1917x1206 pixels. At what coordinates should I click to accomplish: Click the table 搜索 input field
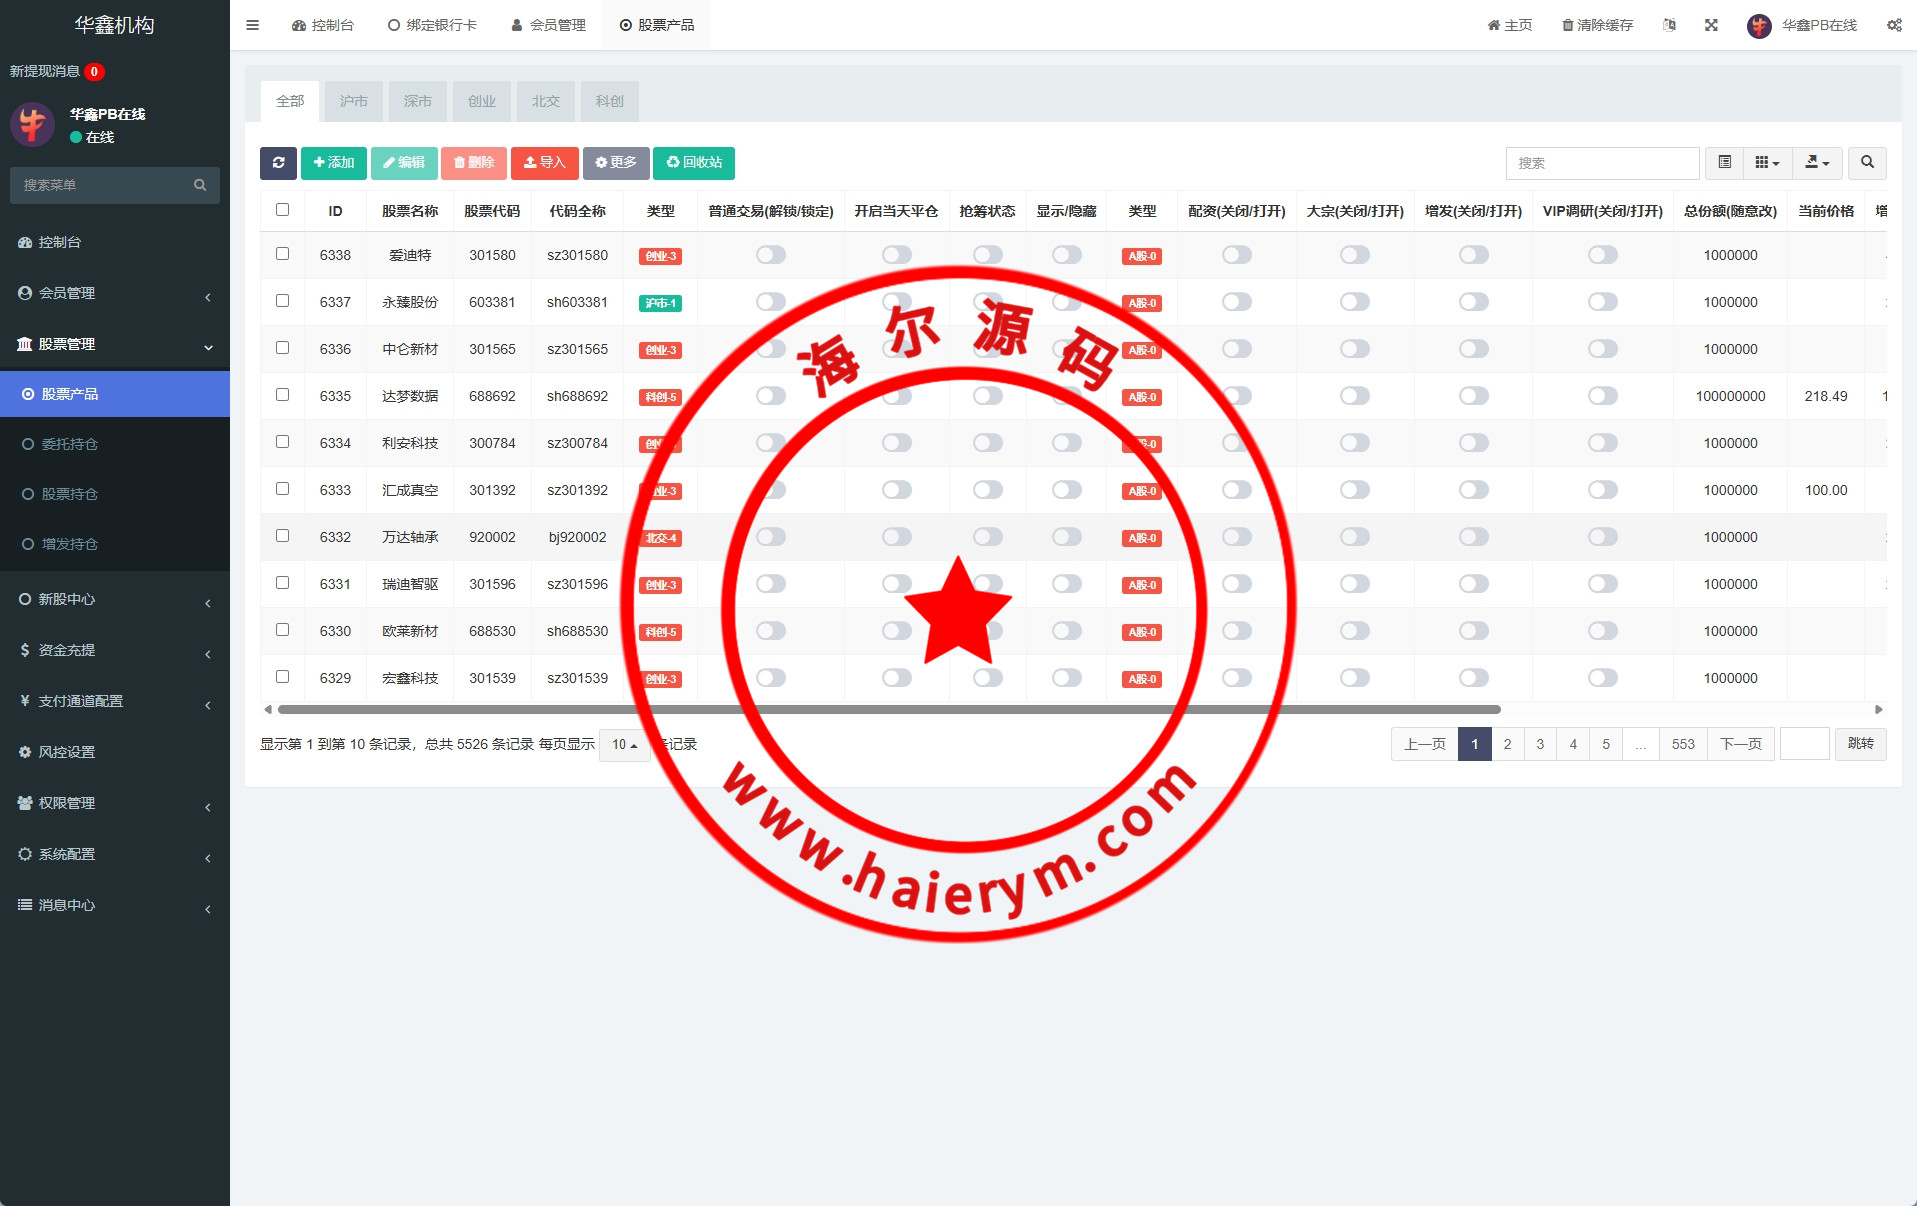click(x=1601, y=163)
